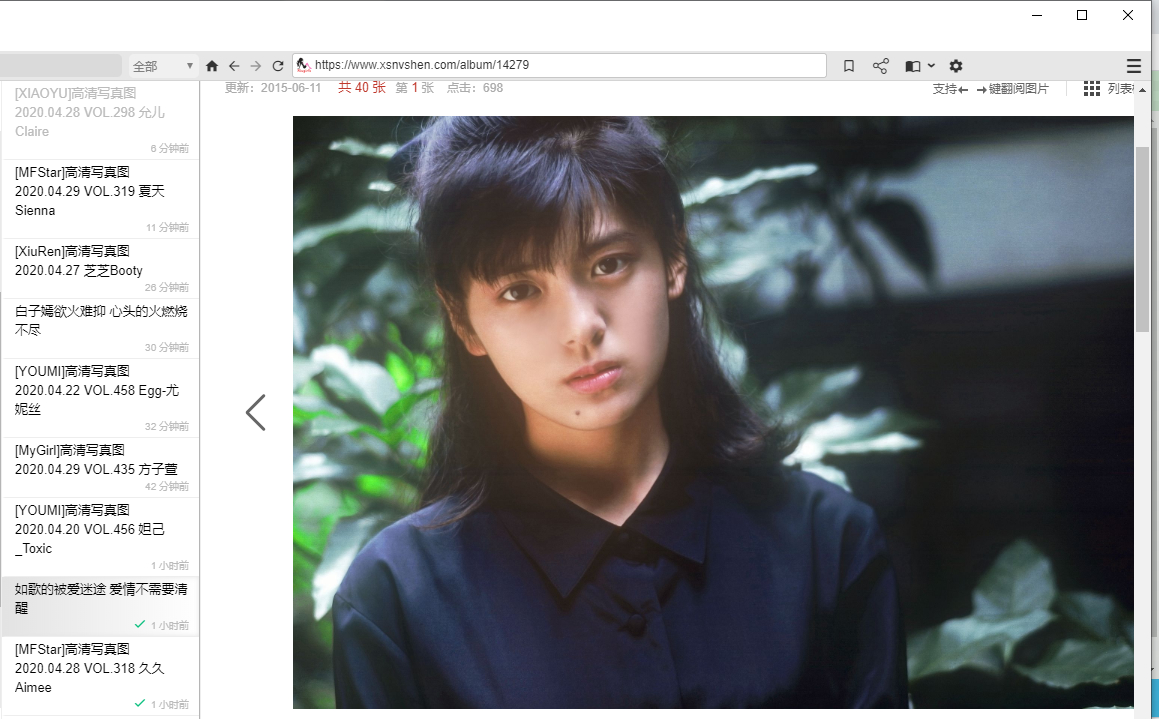This screenshot has width=1159, height=719.
Task: Reload the page with the refresh icon
Action: tap(278, 66)
